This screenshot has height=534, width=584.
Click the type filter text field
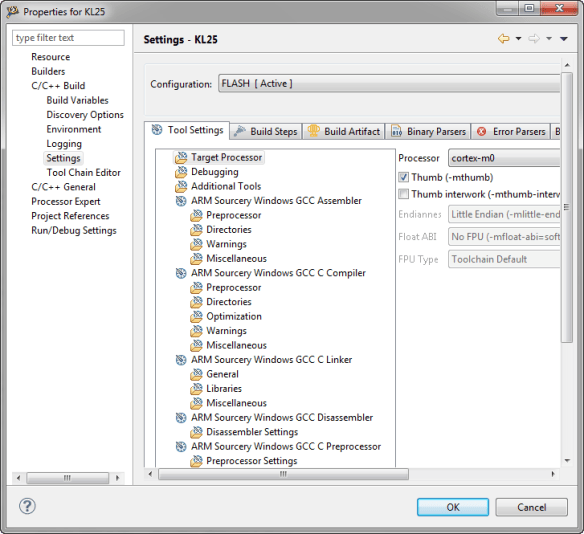[69, 38]
